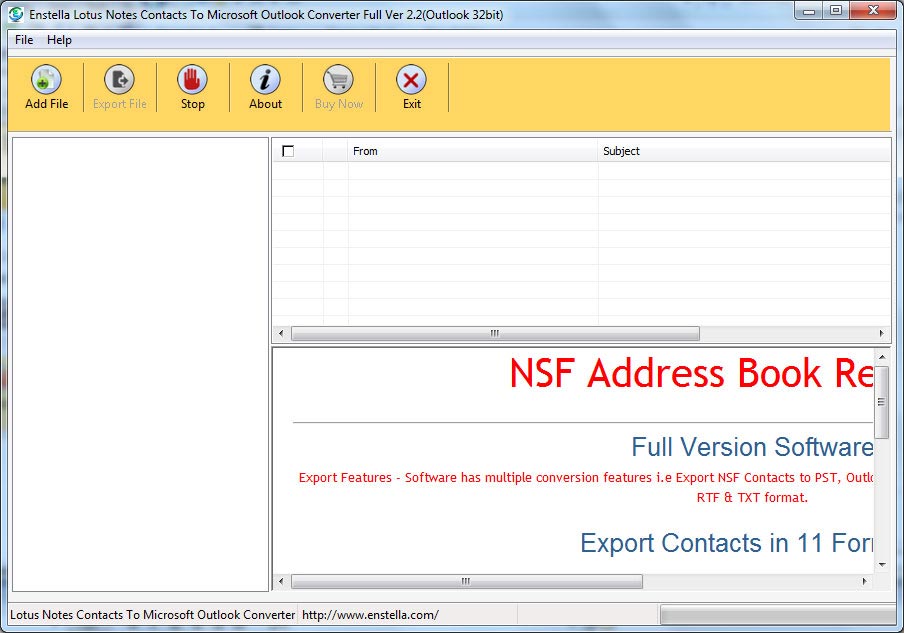The image size is (904, 633).
Task: Click left arrow of message list scrollbar
Action: [280, 333]
